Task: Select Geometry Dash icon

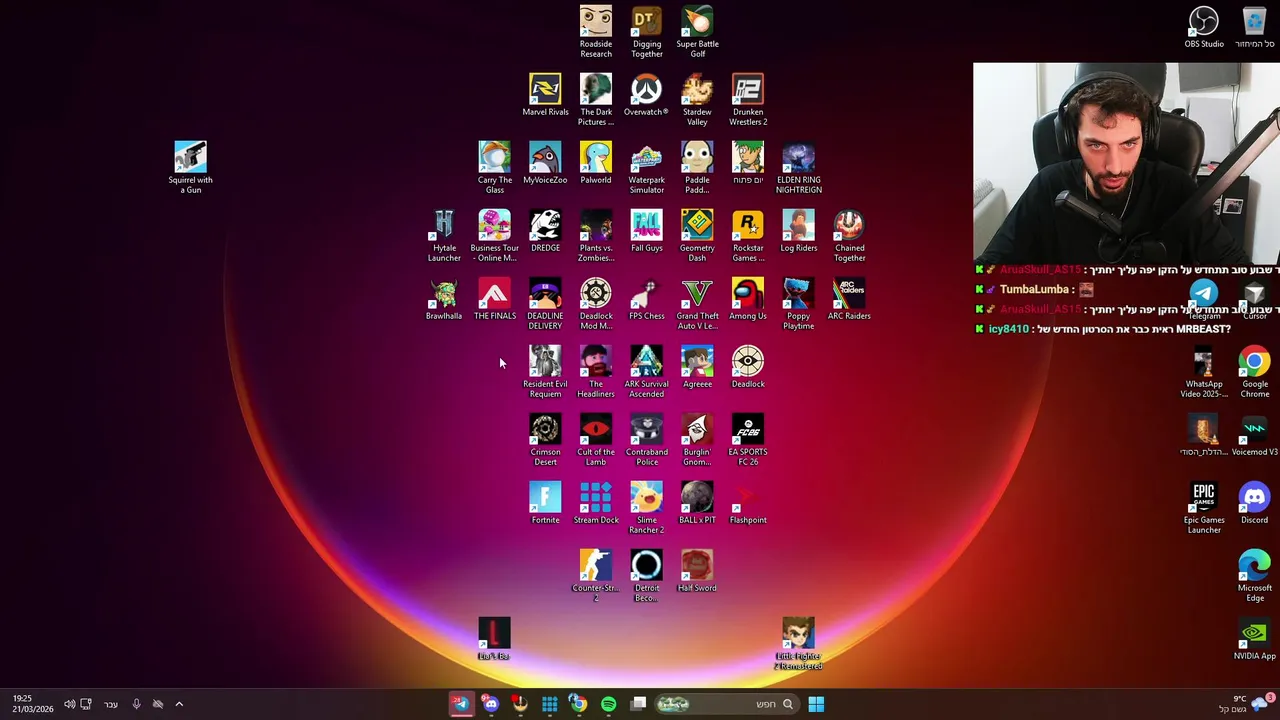Action: coord(697,236)
